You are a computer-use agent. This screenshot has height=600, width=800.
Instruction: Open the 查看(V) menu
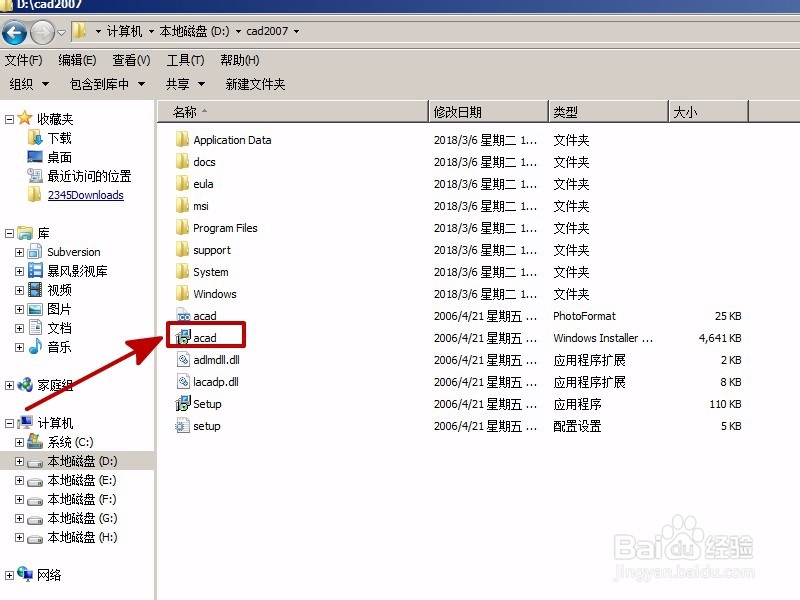131,60
